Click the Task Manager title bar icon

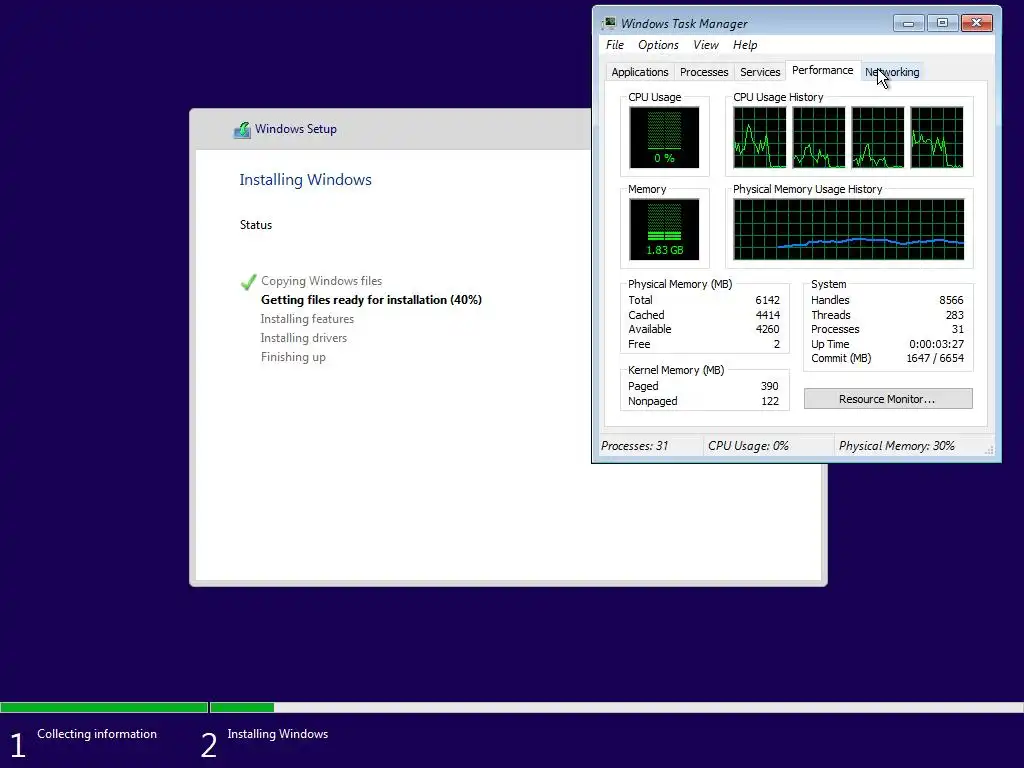coord(609,23)
